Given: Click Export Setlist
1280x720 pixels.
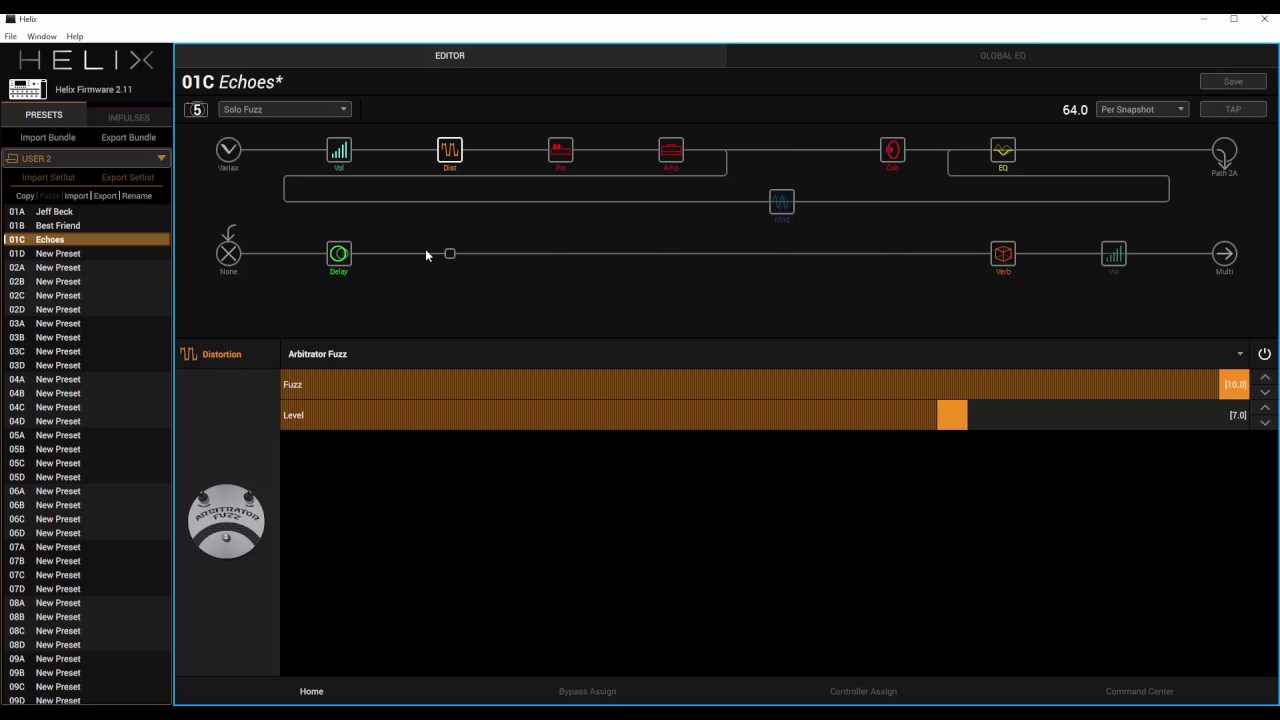Looking at the screenshot, I should tap(128, 177).
